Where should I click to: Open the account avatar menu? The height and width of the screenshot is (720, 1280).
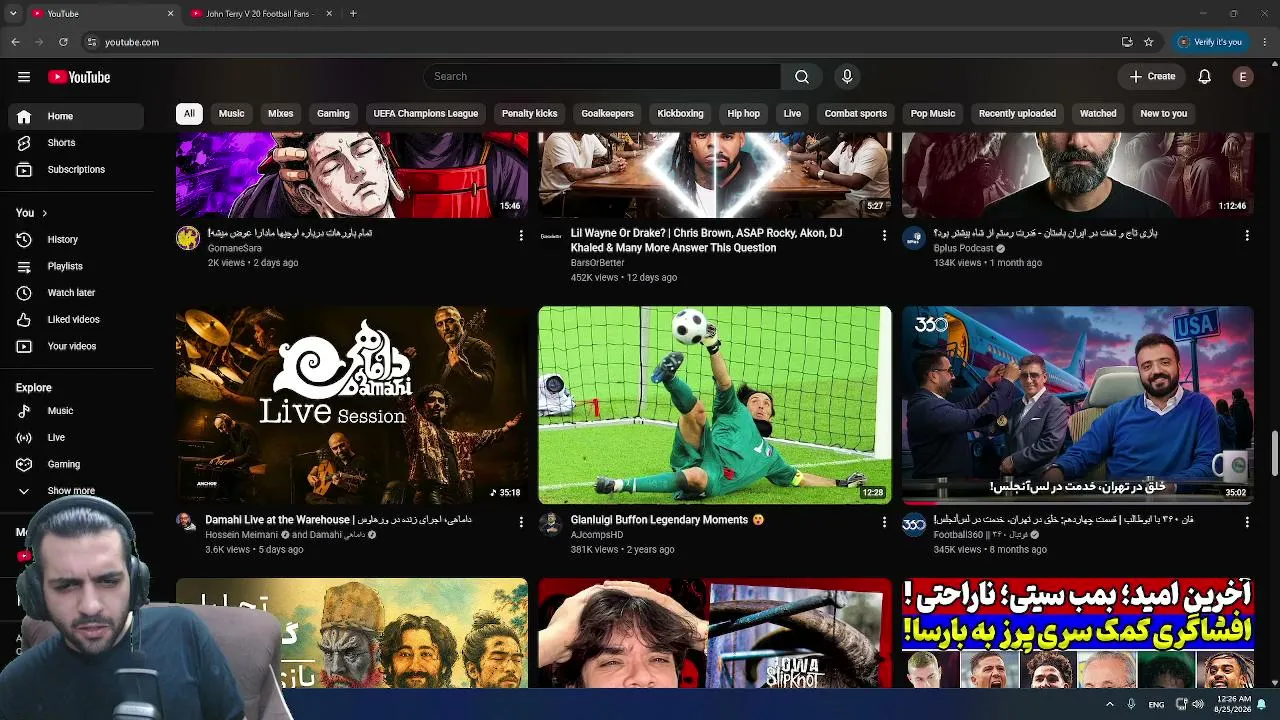pyautogui.click(x=1243, y=76)
